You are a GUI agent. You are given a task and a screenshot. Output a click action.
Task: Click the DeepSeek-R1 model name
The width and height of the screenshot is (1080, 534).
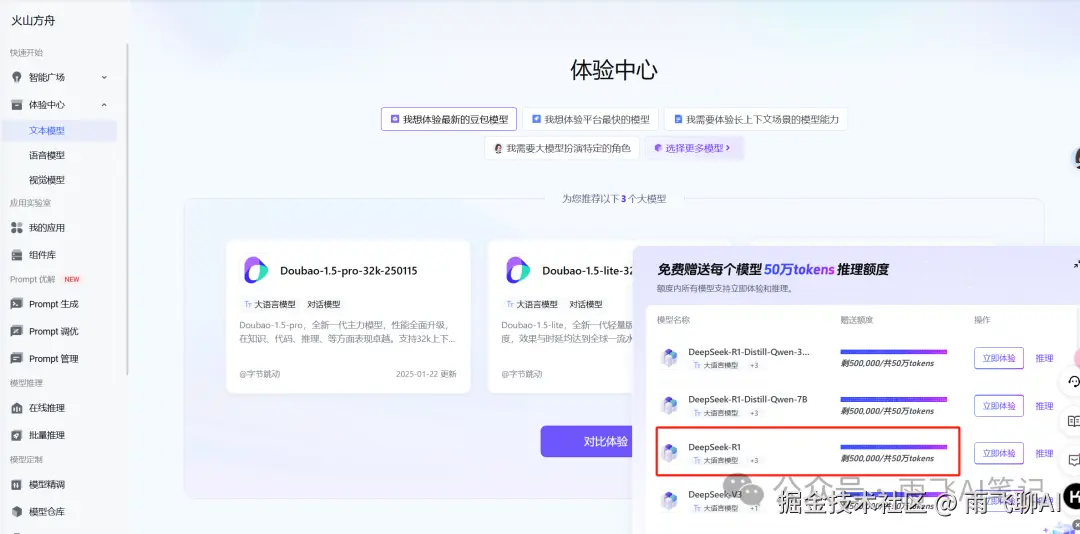[714, 447]
